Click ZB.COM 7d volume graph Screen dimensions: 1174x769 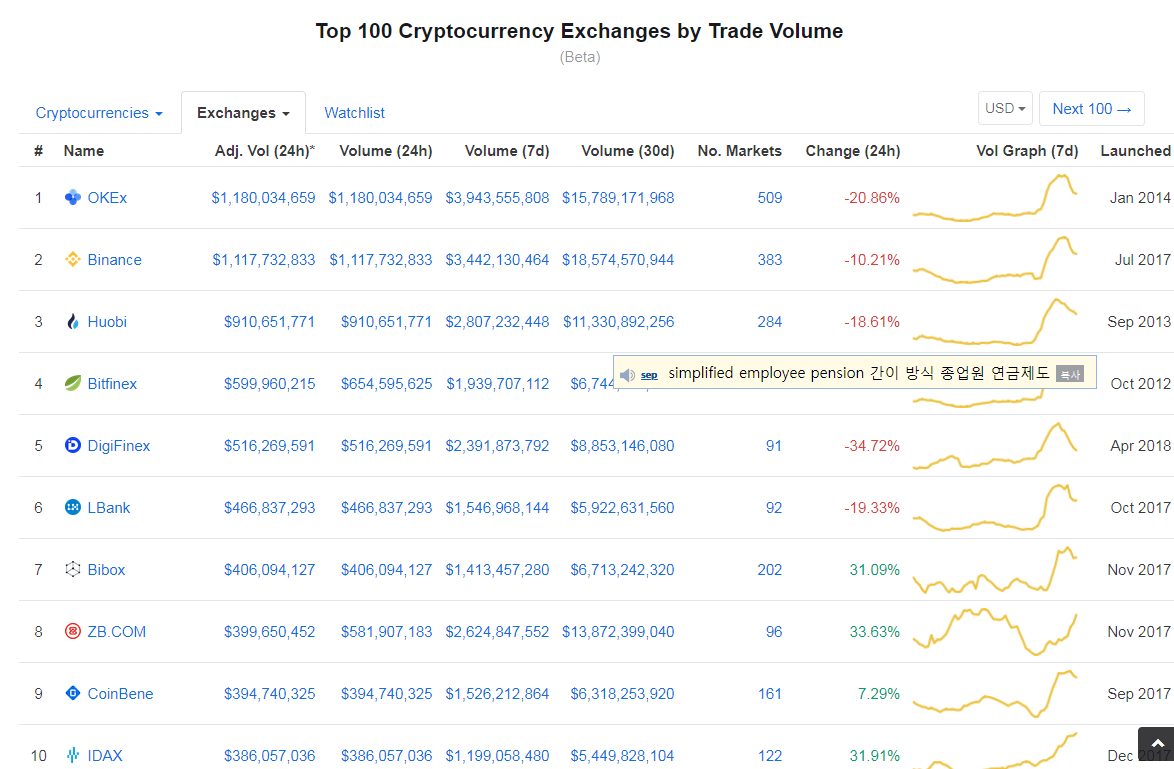point(995,631)
